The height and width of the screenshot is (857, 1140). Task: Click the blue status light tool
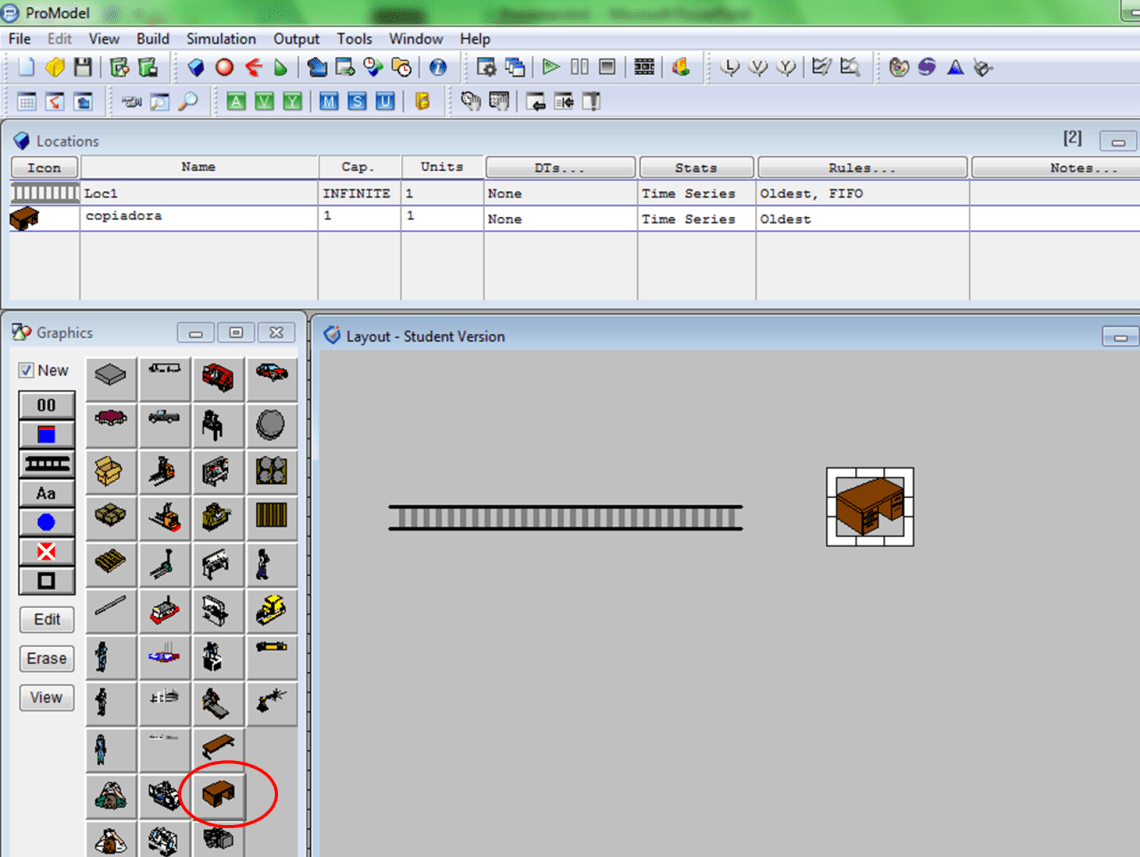(x=46, y=522)
